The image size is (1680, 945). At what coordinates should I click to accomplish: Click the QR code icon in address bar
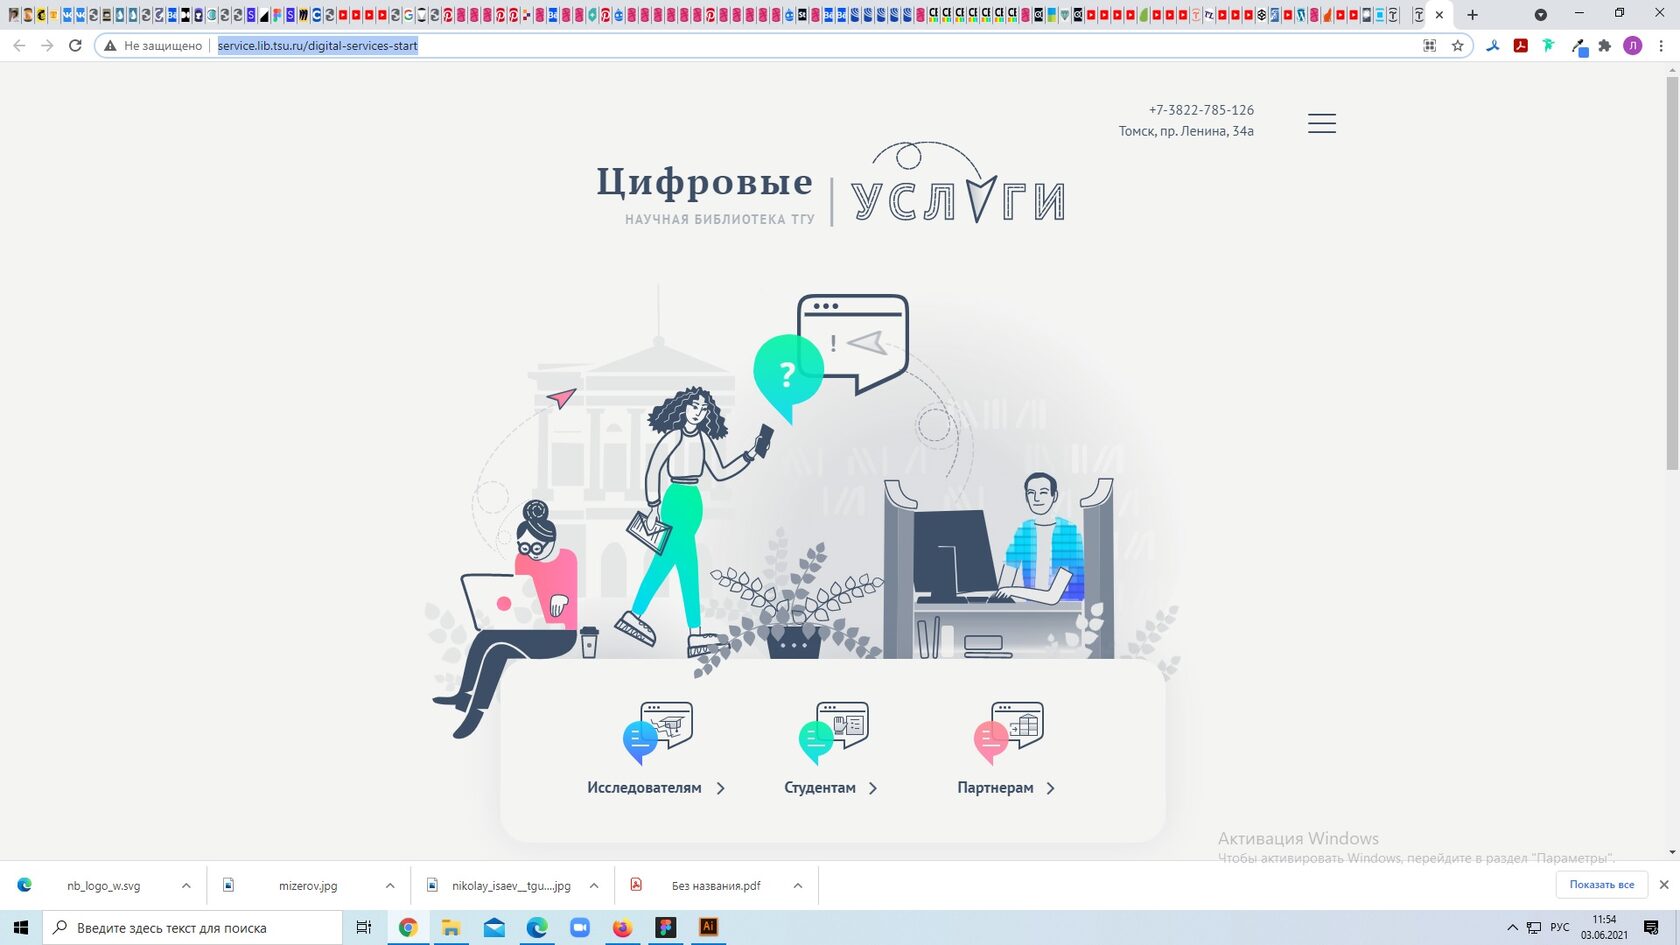pyautogui.click(x=1430, y=45)
